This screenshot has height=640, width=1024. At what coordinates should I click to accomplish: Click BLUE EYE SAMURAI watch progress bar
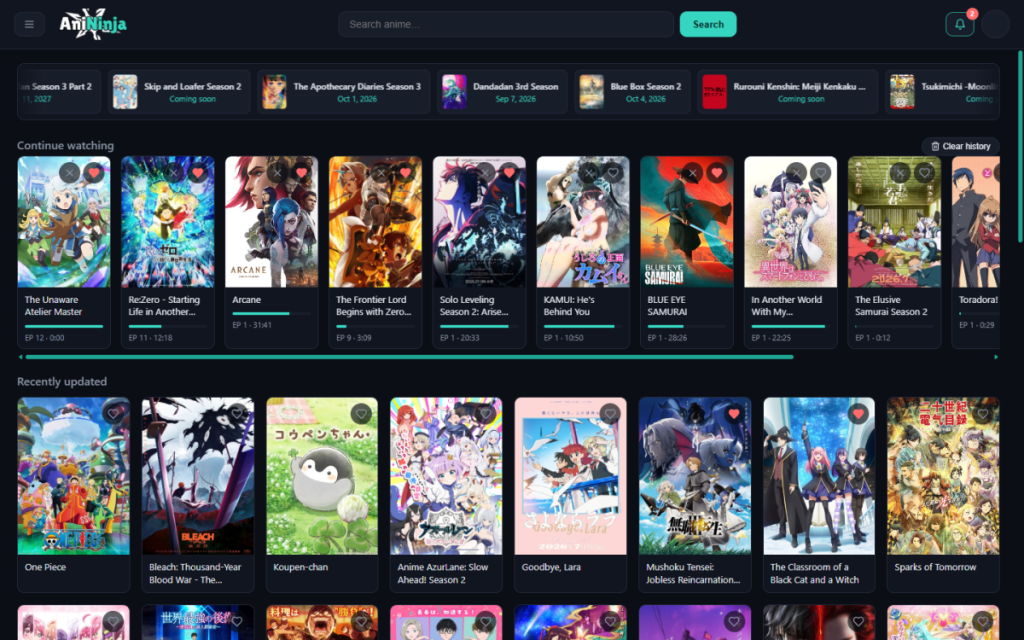pos(686,326)
